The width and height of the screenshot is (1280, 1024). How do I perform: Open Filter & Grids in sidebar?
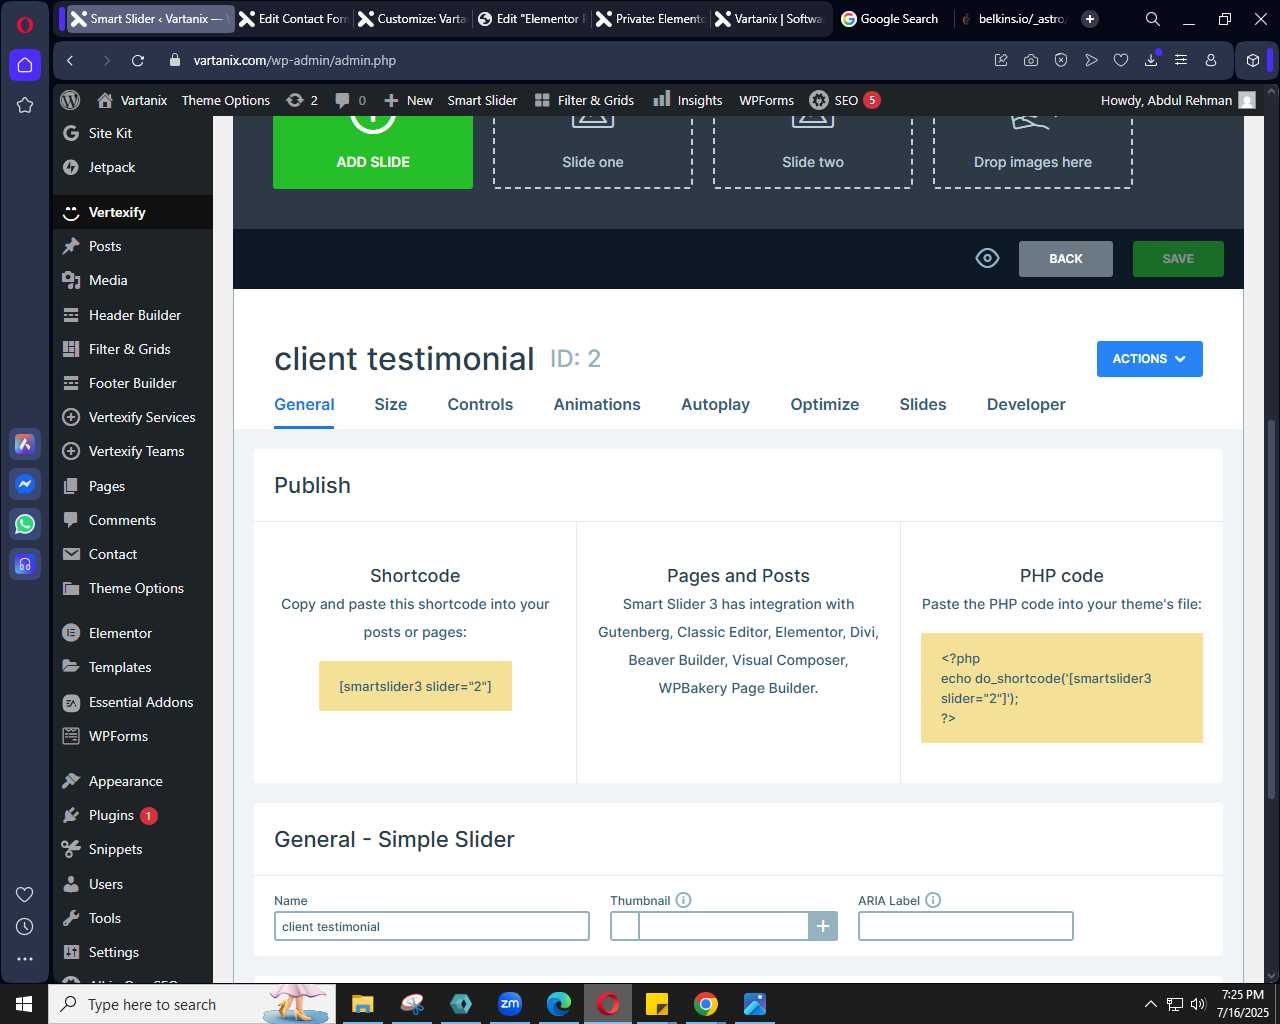pos(132,349)
